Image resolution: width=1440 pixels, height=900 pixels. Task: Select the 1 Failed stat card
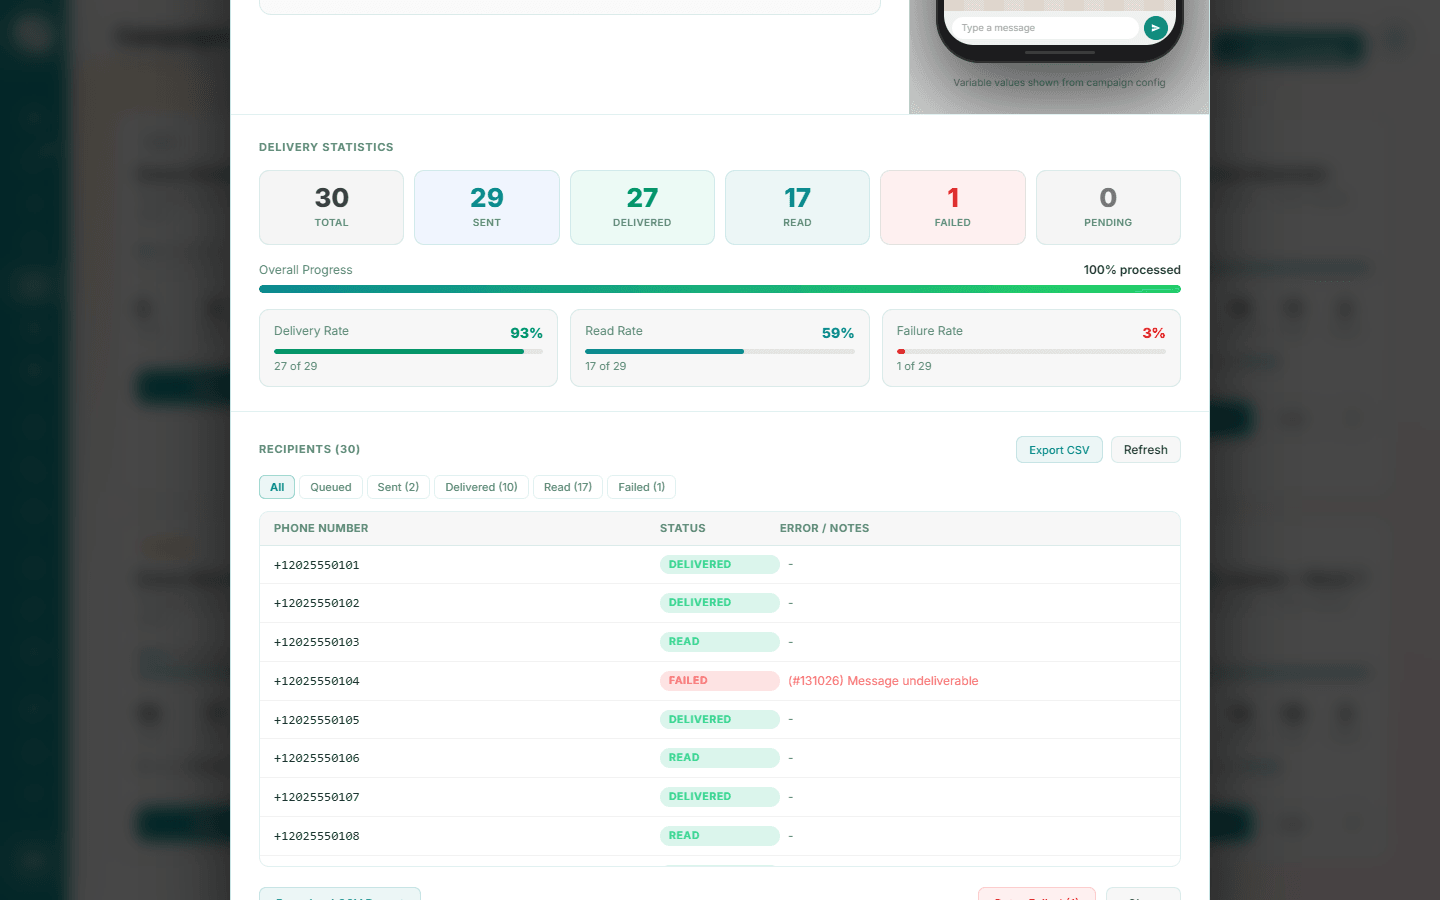[953, 207]
